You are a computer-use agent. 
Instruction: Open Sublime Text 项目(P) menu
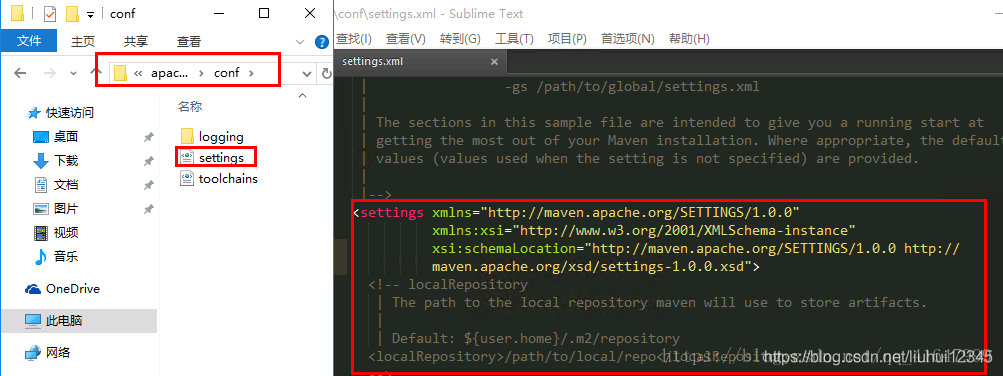click(x=567, y=39)
